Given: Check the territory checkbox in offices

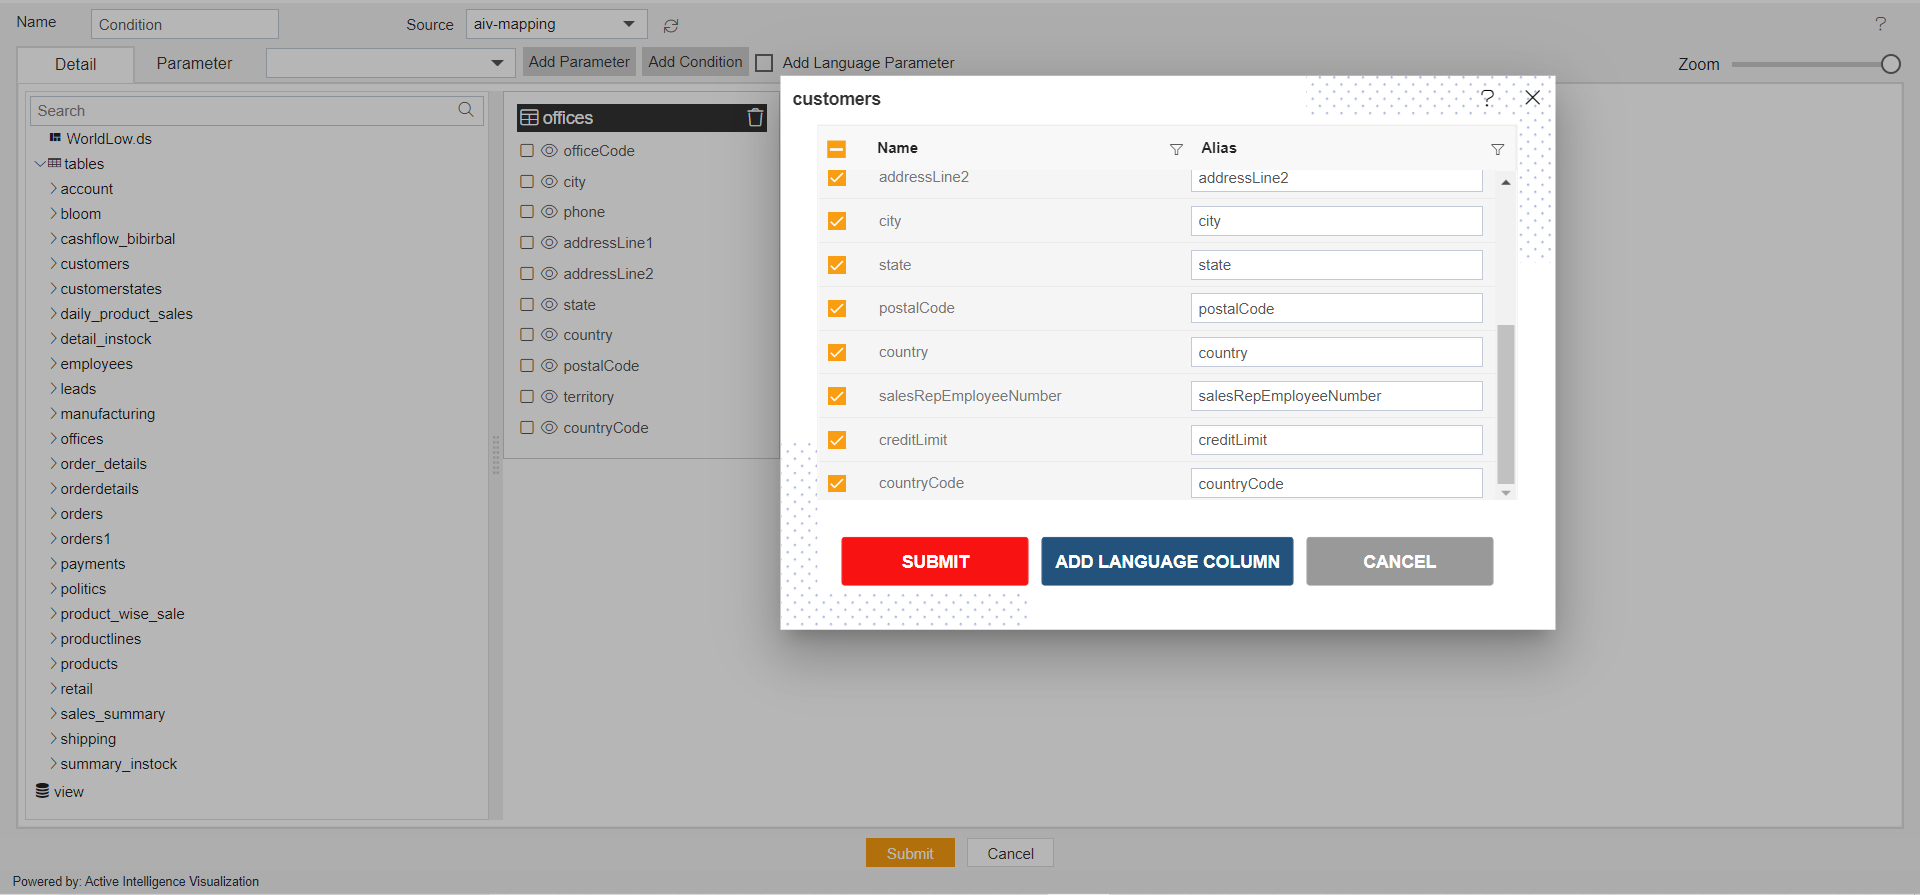Looking at the screenshot, I should coord(527,397).
